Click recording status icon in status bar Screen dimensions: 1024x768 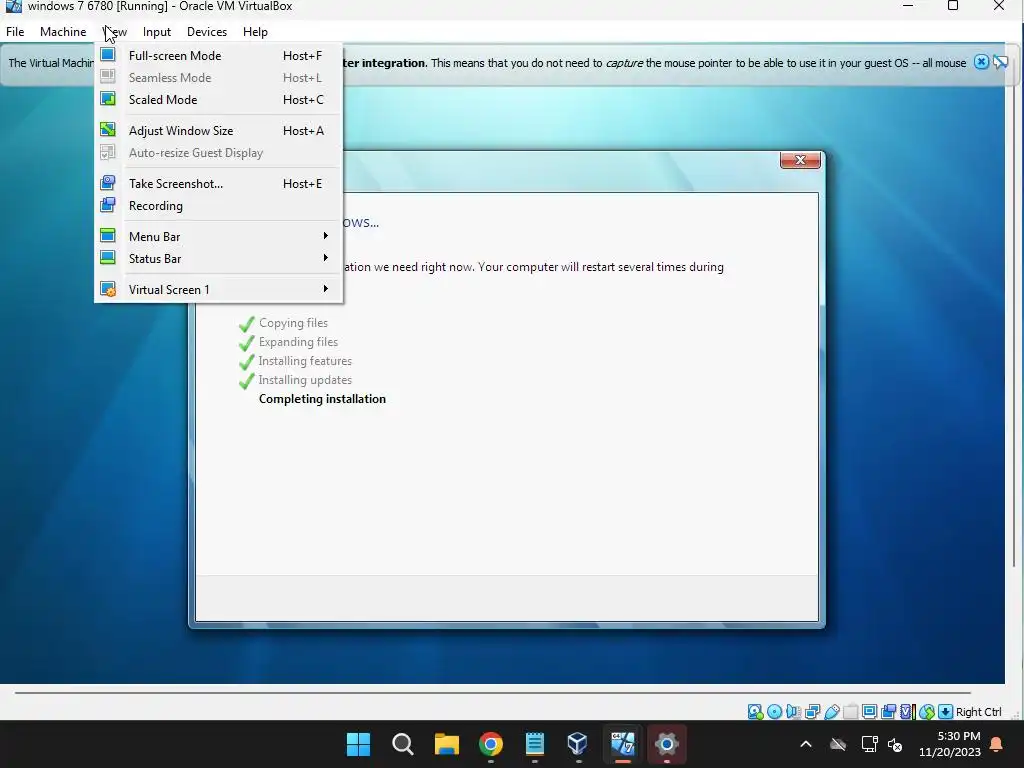(x=888, y=712)
